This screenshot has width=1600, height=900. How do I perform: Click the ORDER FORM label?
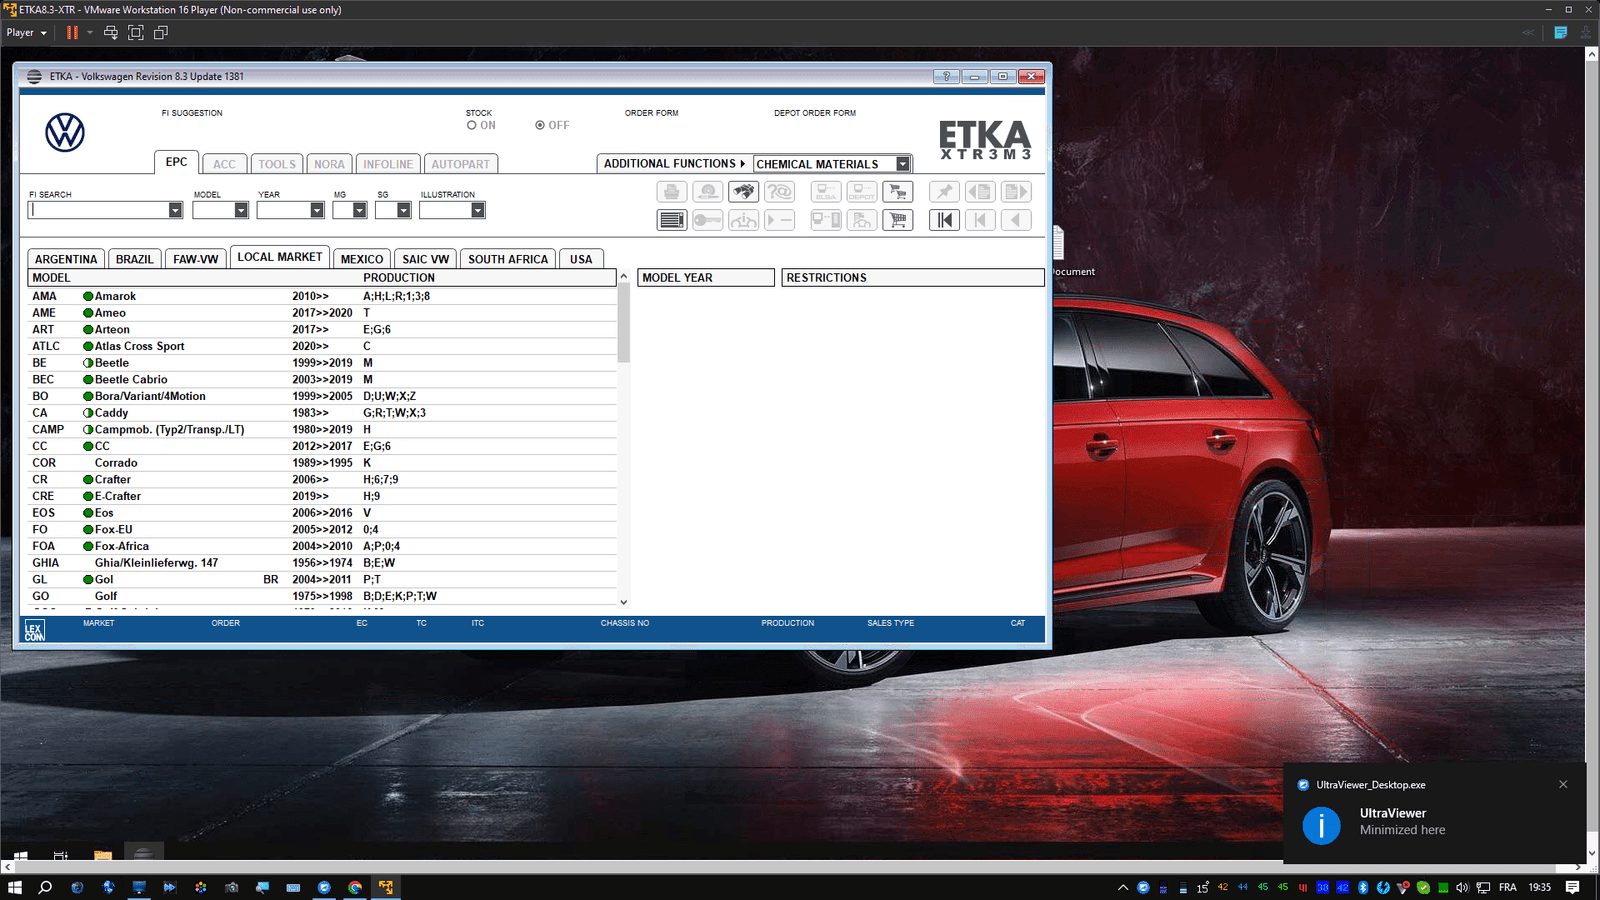tap(651, 113)
